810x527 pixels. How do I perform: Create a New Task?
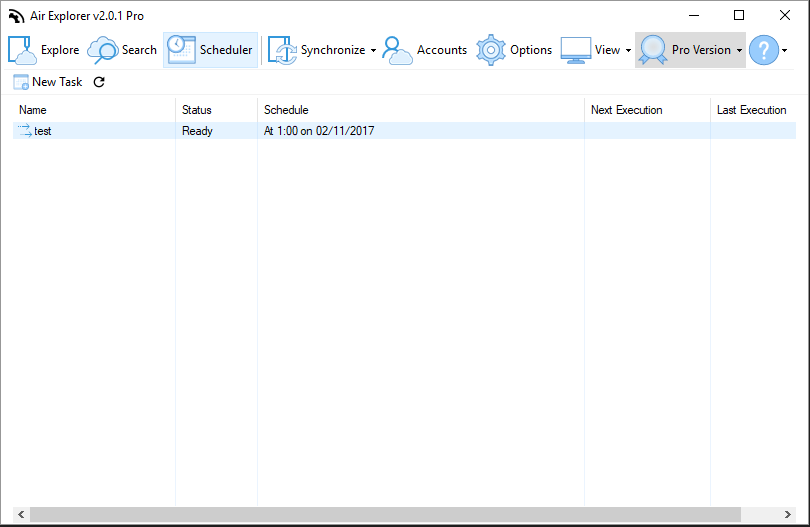click(48, 82)
